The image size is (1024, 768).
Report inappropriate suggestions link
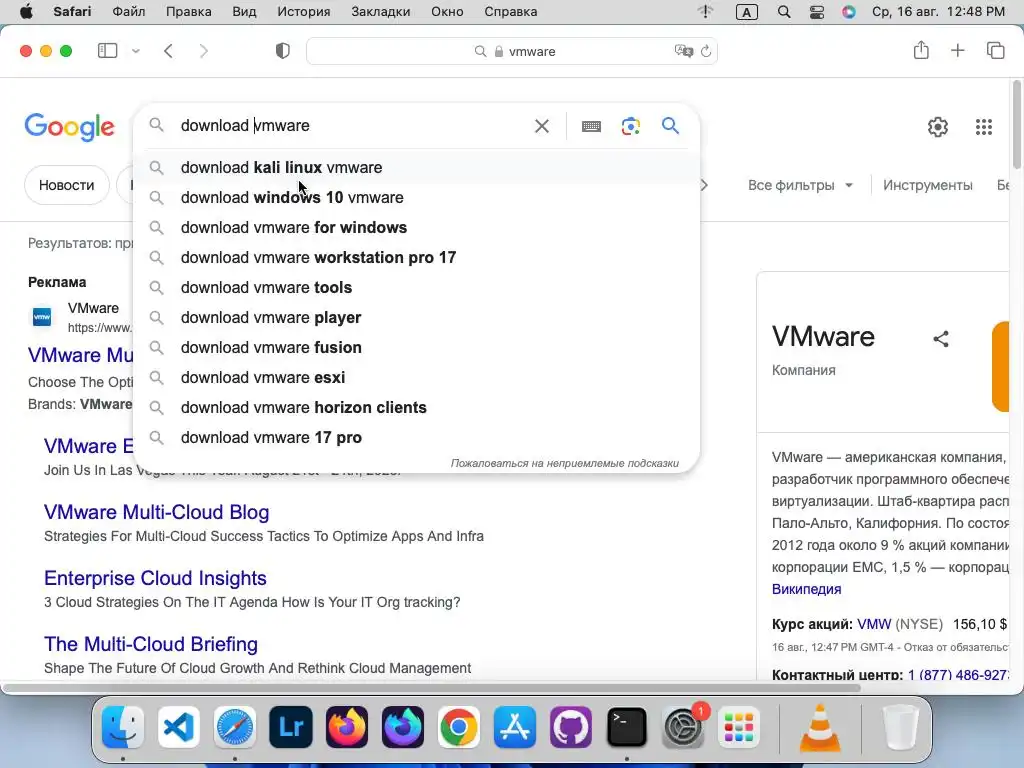pyautogui.click(x=564, y=463)
